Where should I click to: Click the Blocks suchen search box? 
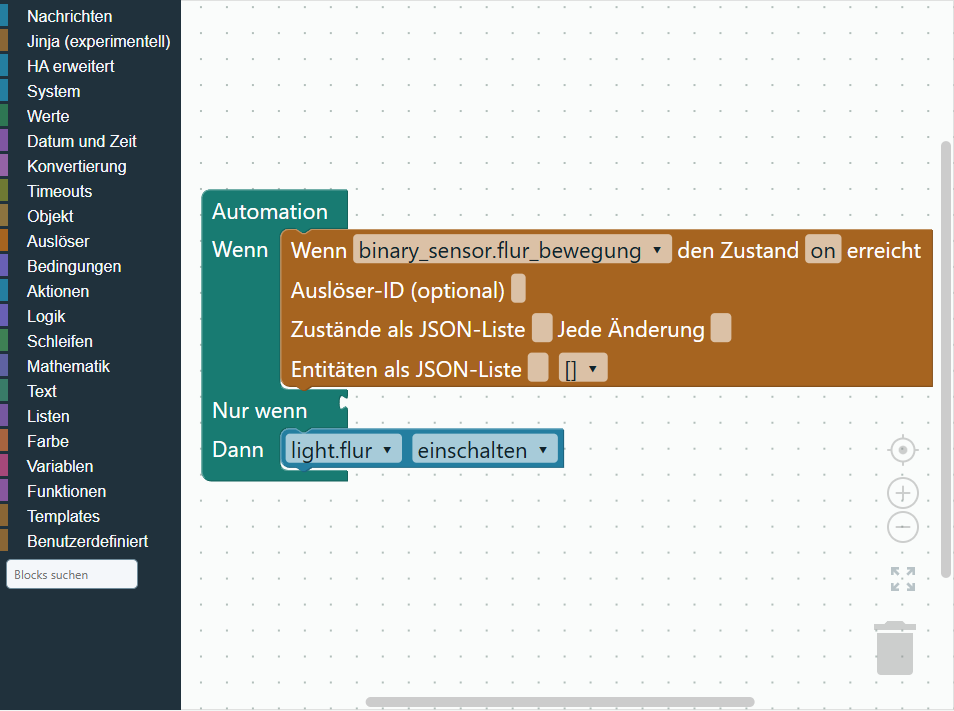[x=72, y=574]
